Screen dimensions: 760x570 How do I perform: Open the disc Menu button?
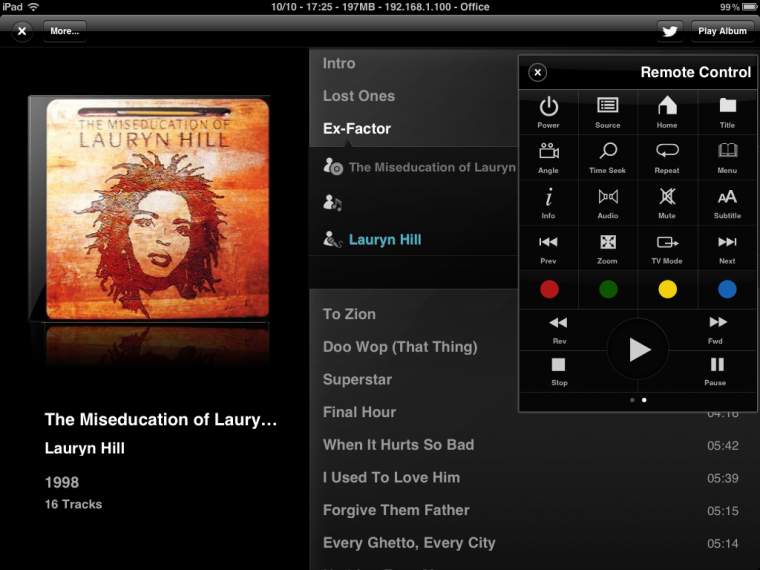coord(727,158)
